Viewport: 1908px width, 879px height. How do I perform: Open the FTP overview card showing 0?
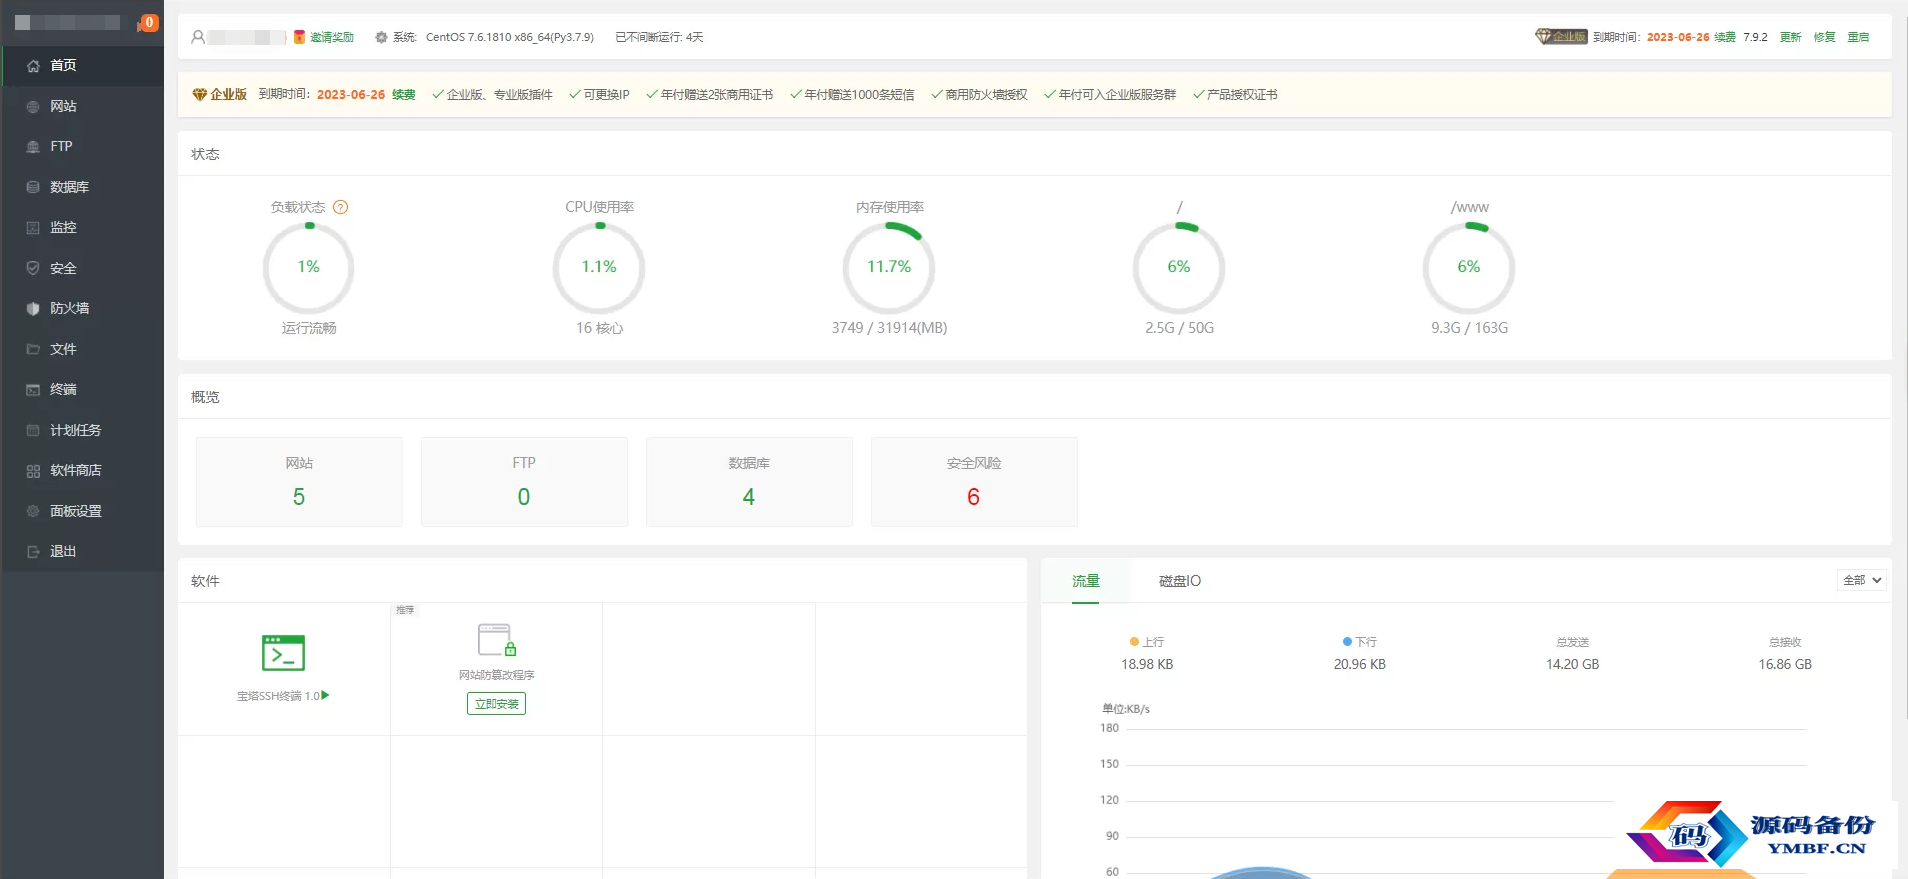pos(524,482)
